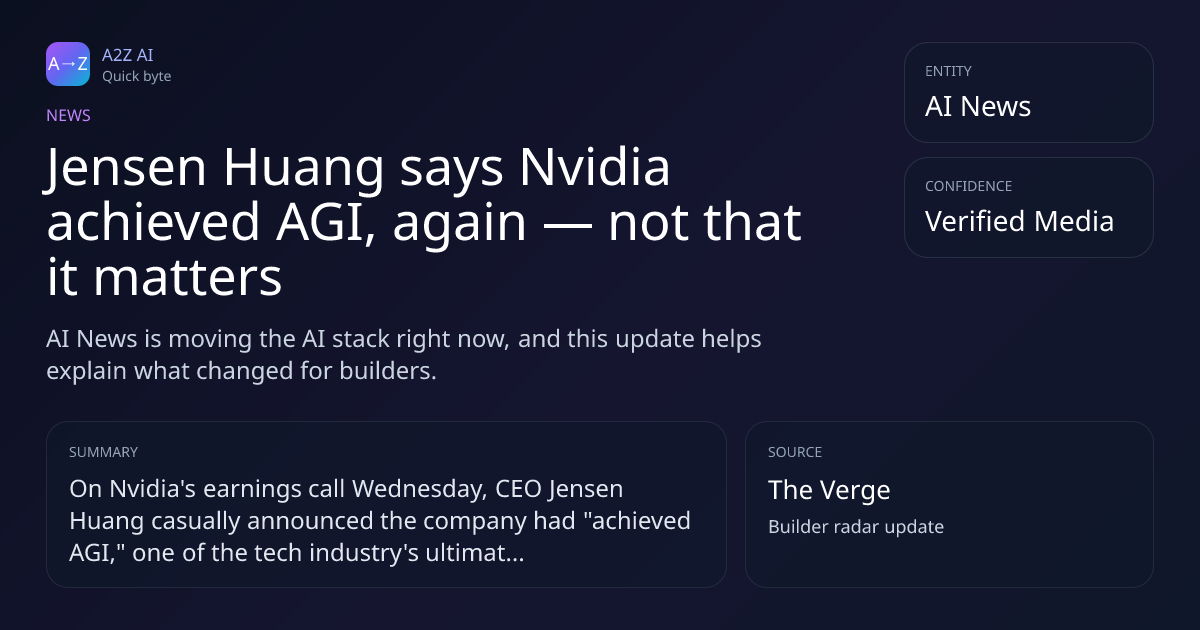Select the Builder radar update text
This screenshot has width=1200, height=630.
click(856, 526)
